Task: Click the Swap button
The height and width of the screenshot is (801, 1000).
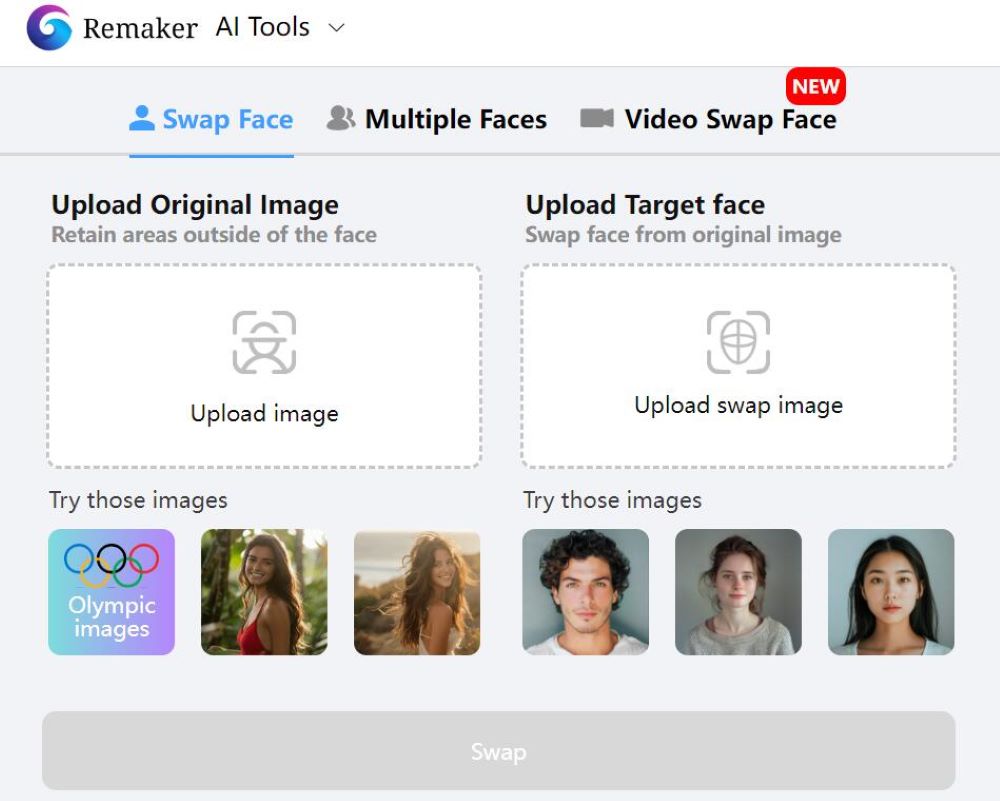Action: [499, 751]
